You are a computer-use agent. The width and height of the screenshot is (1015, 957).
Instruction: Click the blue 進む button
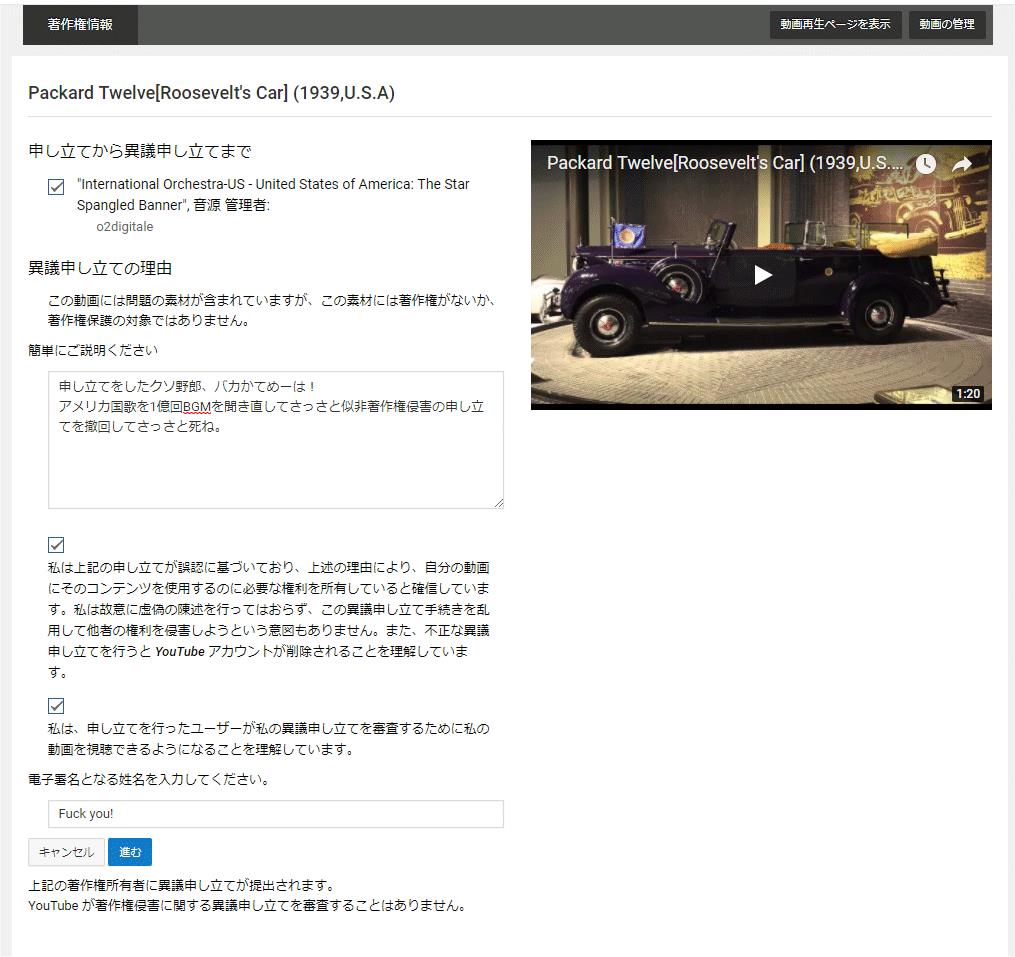(x=130, y=852)
